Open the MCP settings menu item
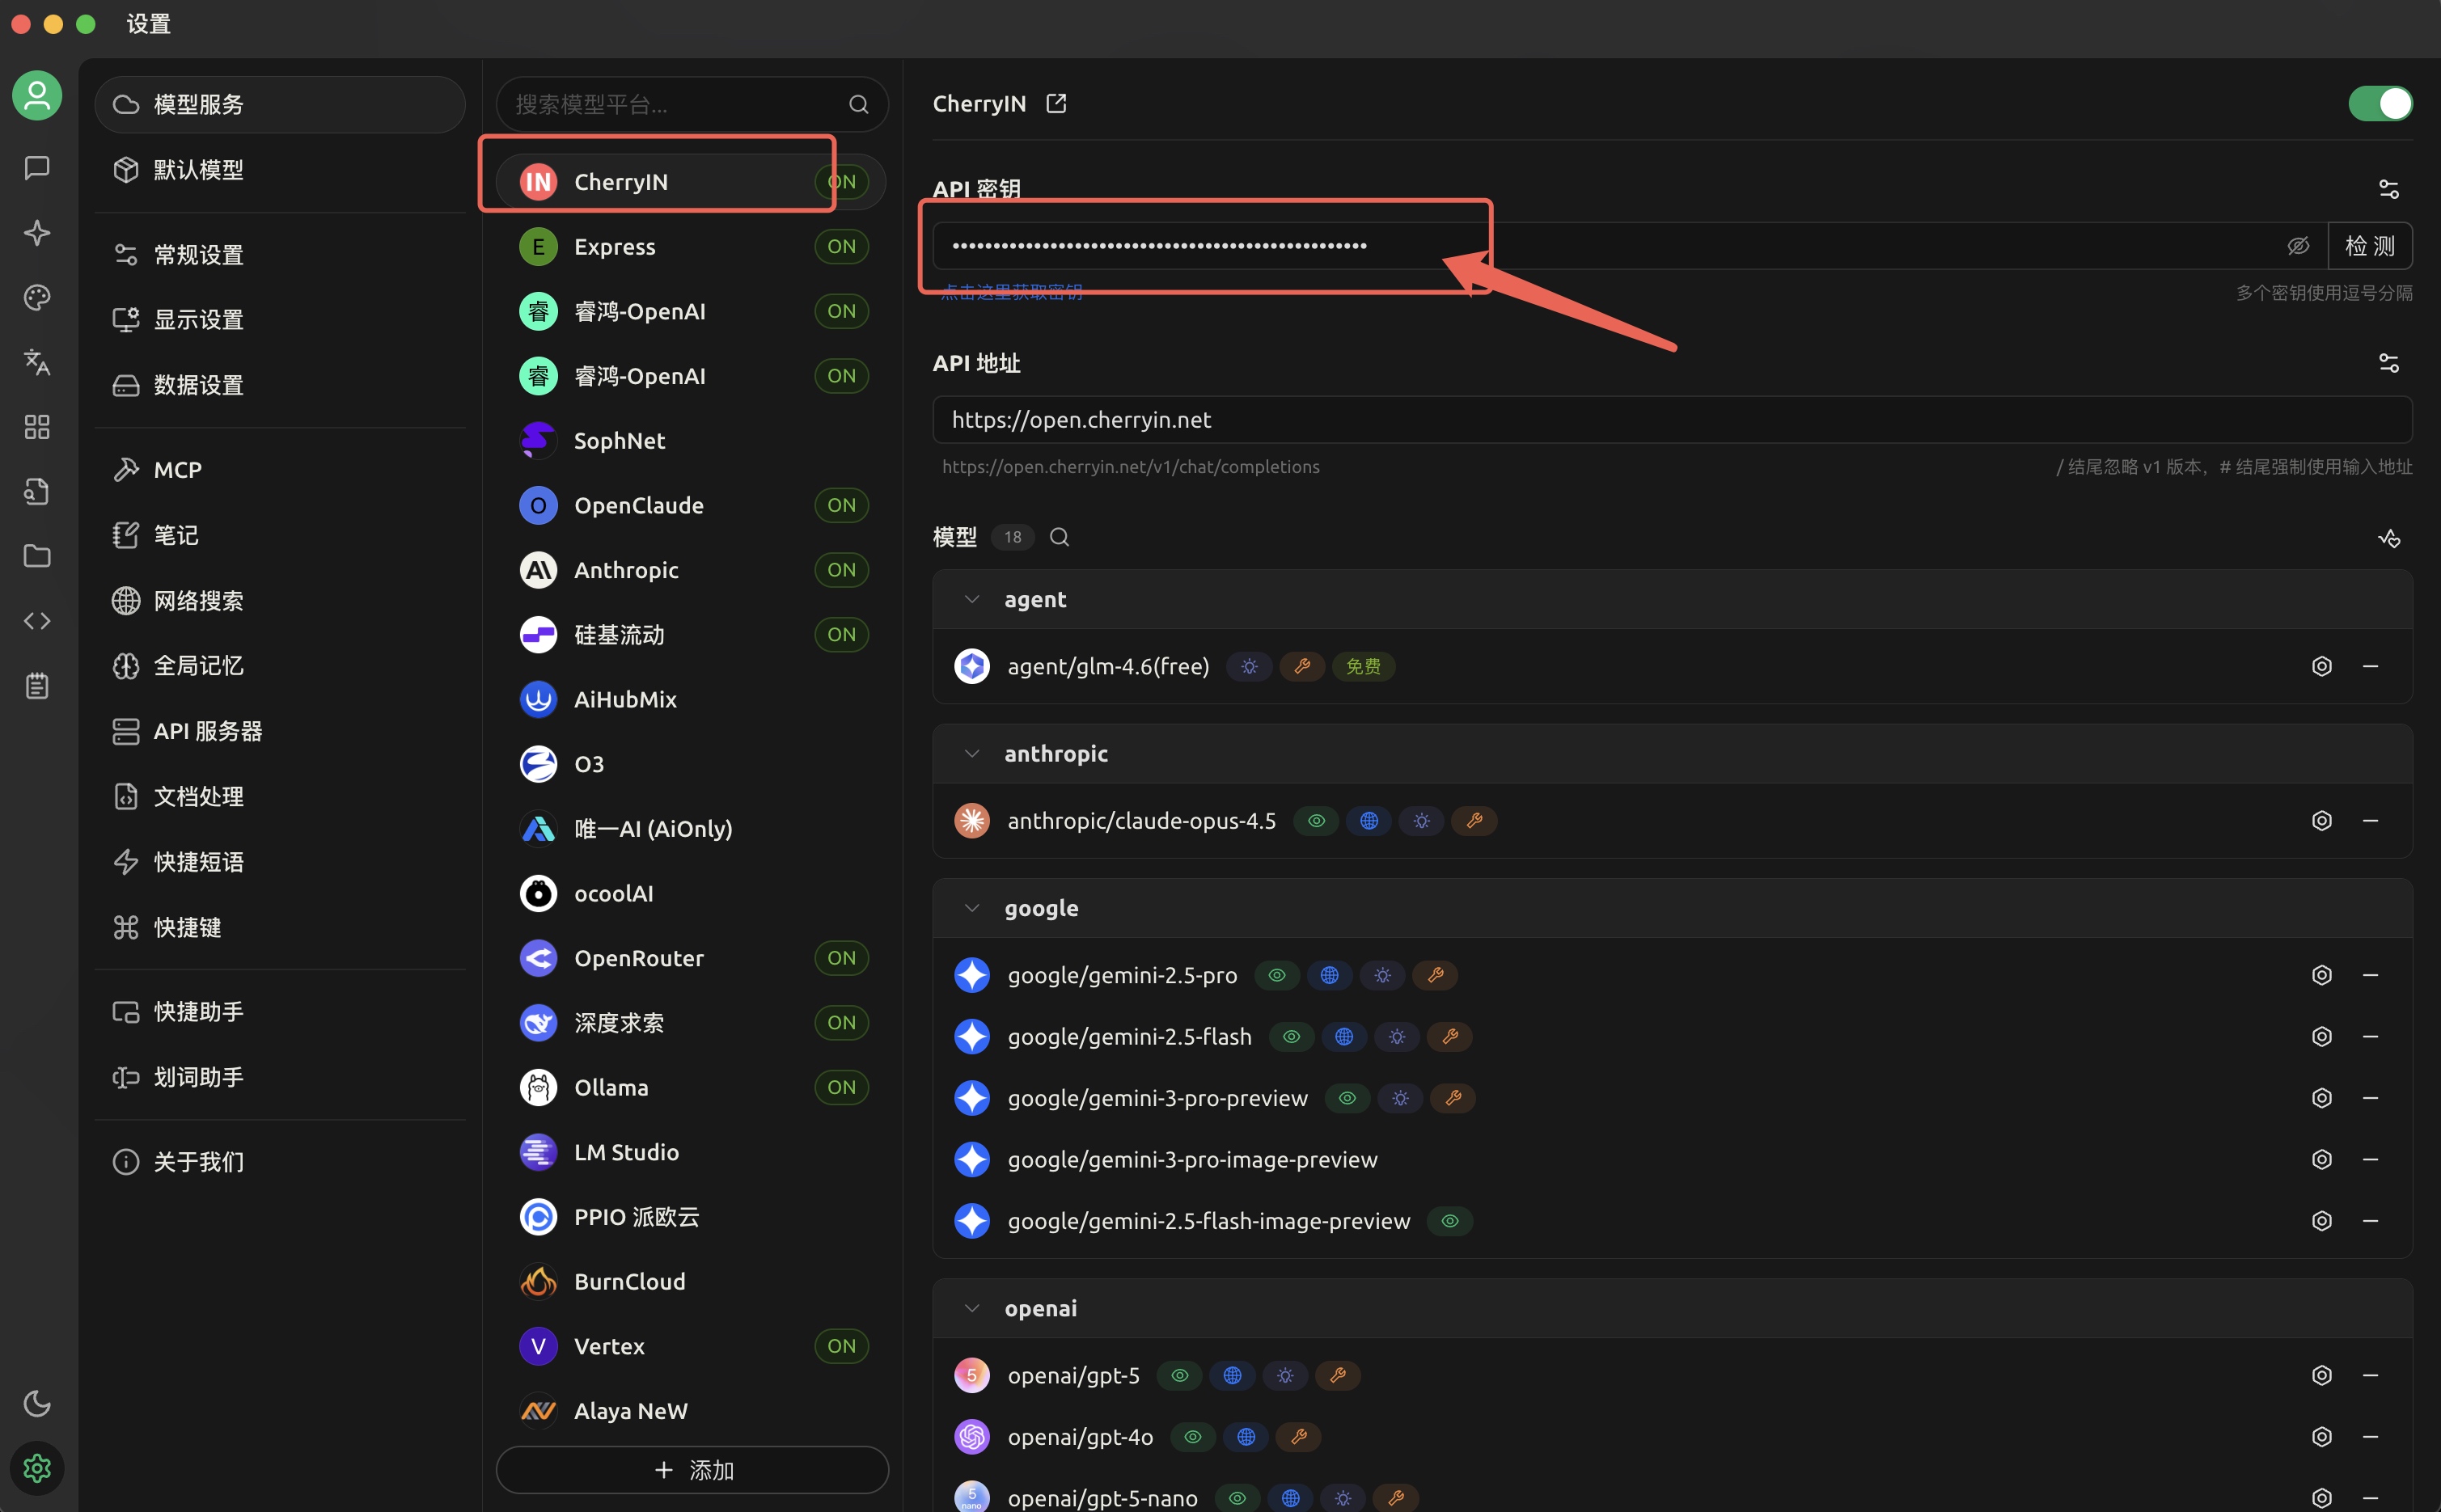The image size is (2441, 1512). coord(178,470)
